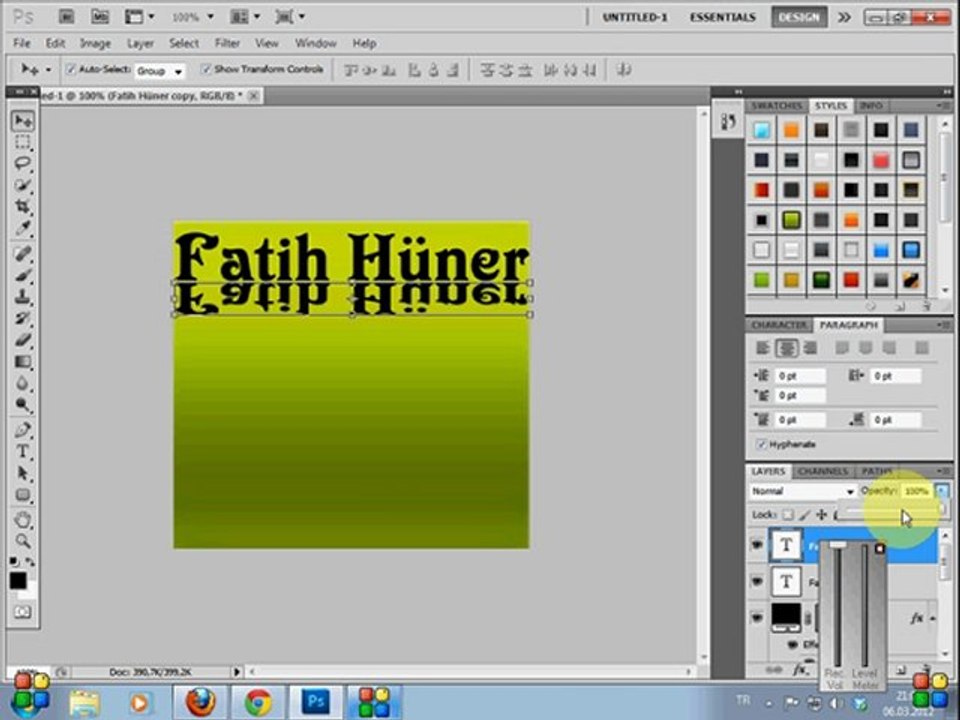Switch to the Swatches tab

[776, 106]
